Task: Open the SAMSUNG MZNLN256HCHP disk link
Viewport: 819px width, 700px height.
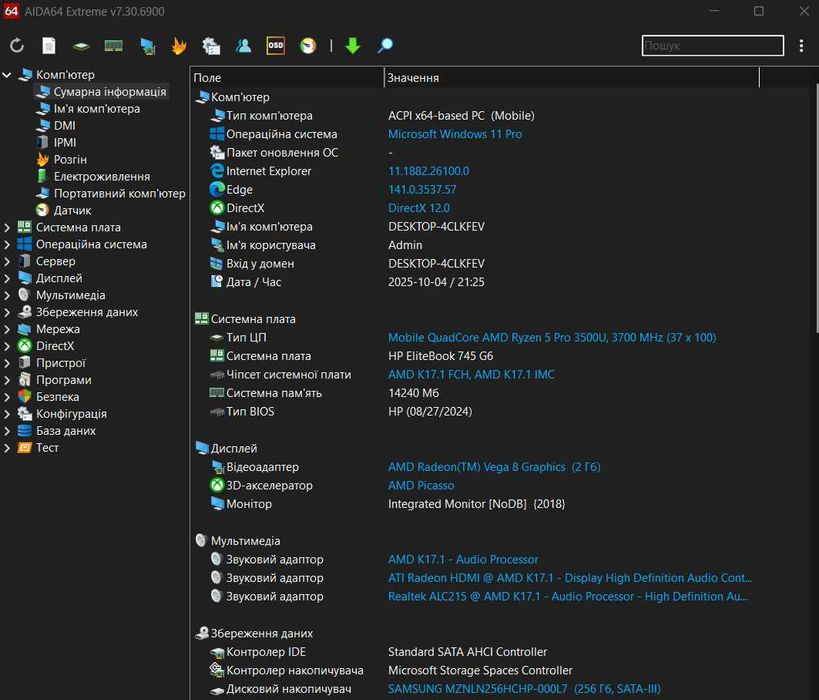Action: [524, 689]
